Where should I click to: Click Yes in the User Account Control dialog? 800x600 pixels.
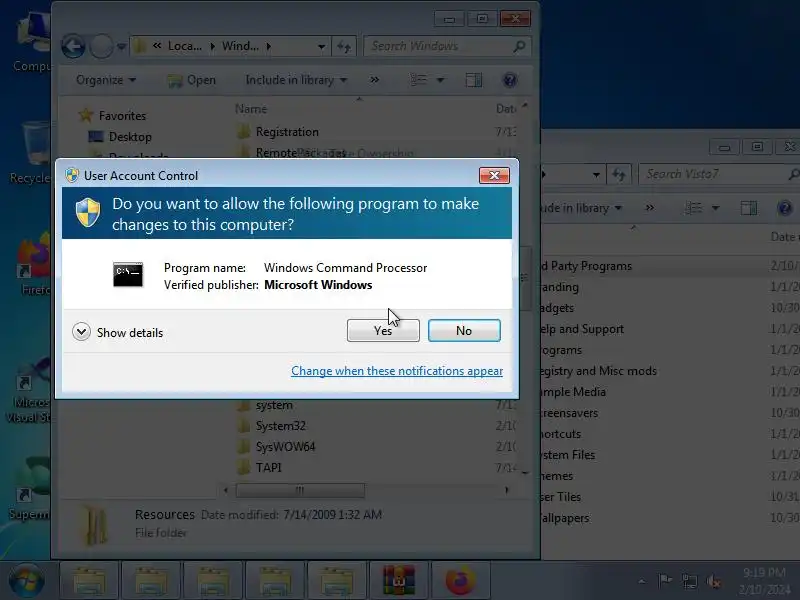coord(383,331)
